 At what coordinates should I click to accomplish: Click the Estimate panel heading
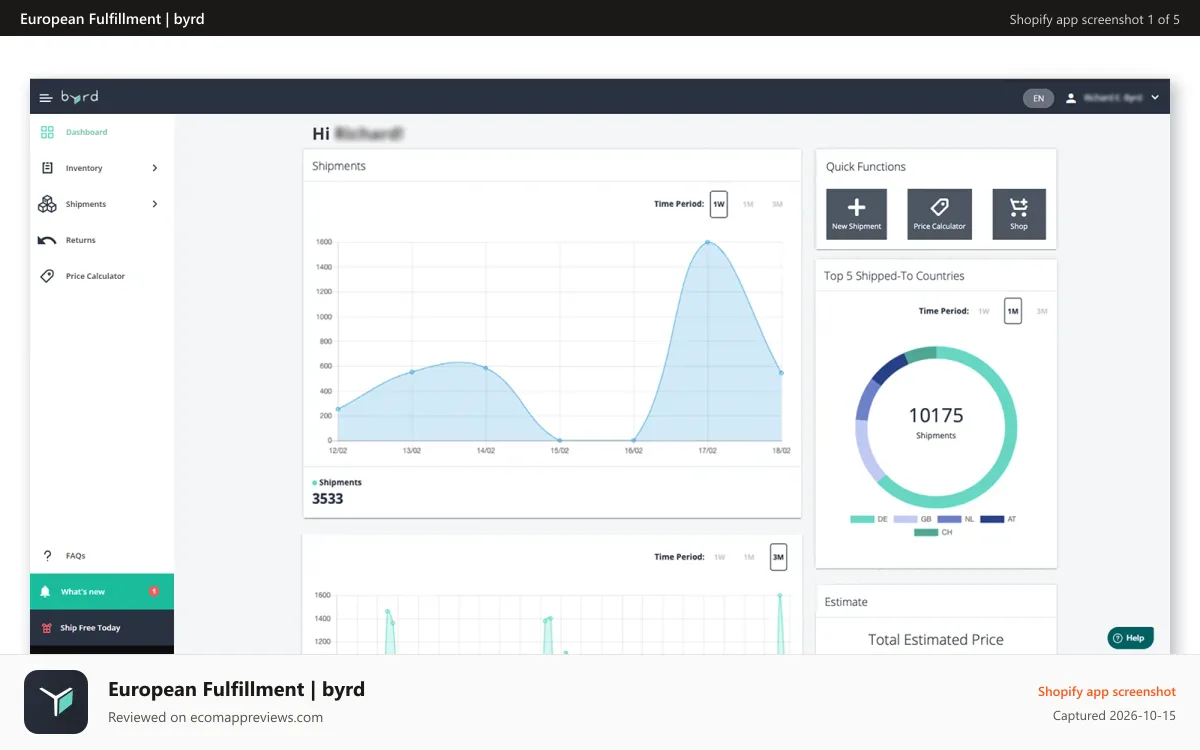pos(846,602)
